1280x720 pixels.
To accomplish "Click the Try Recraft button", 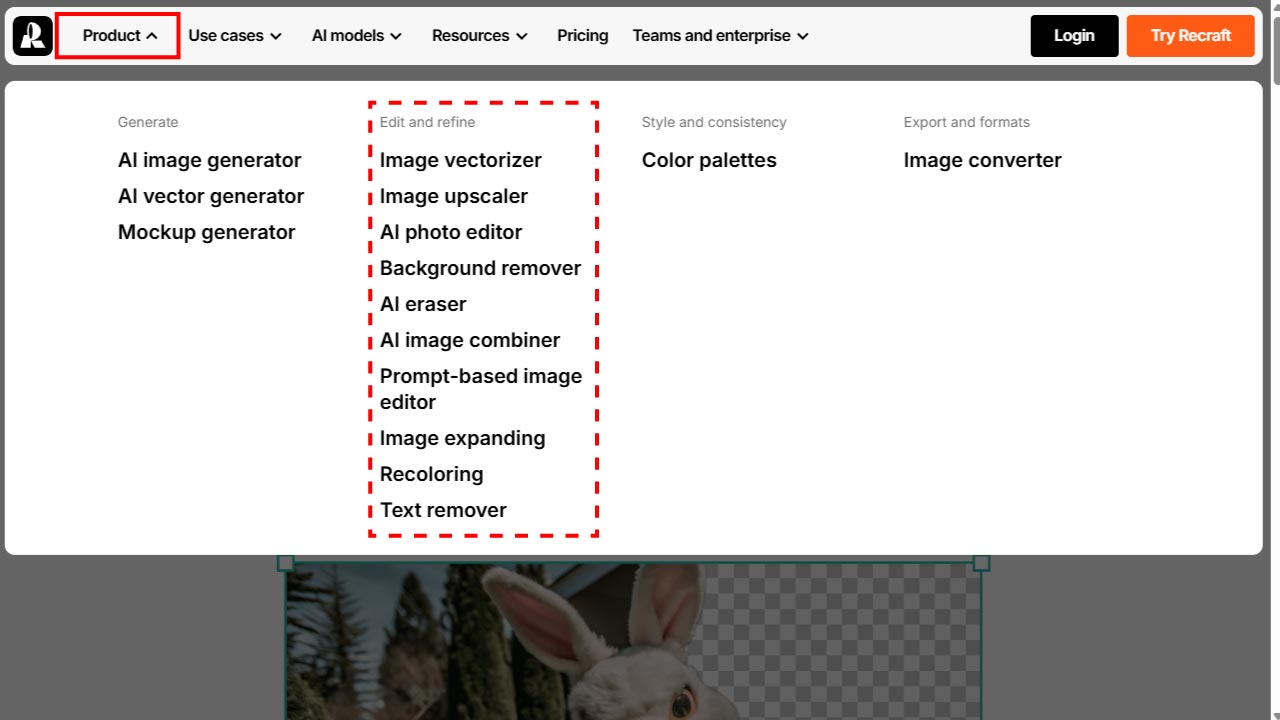I will tap(1190, 36).
